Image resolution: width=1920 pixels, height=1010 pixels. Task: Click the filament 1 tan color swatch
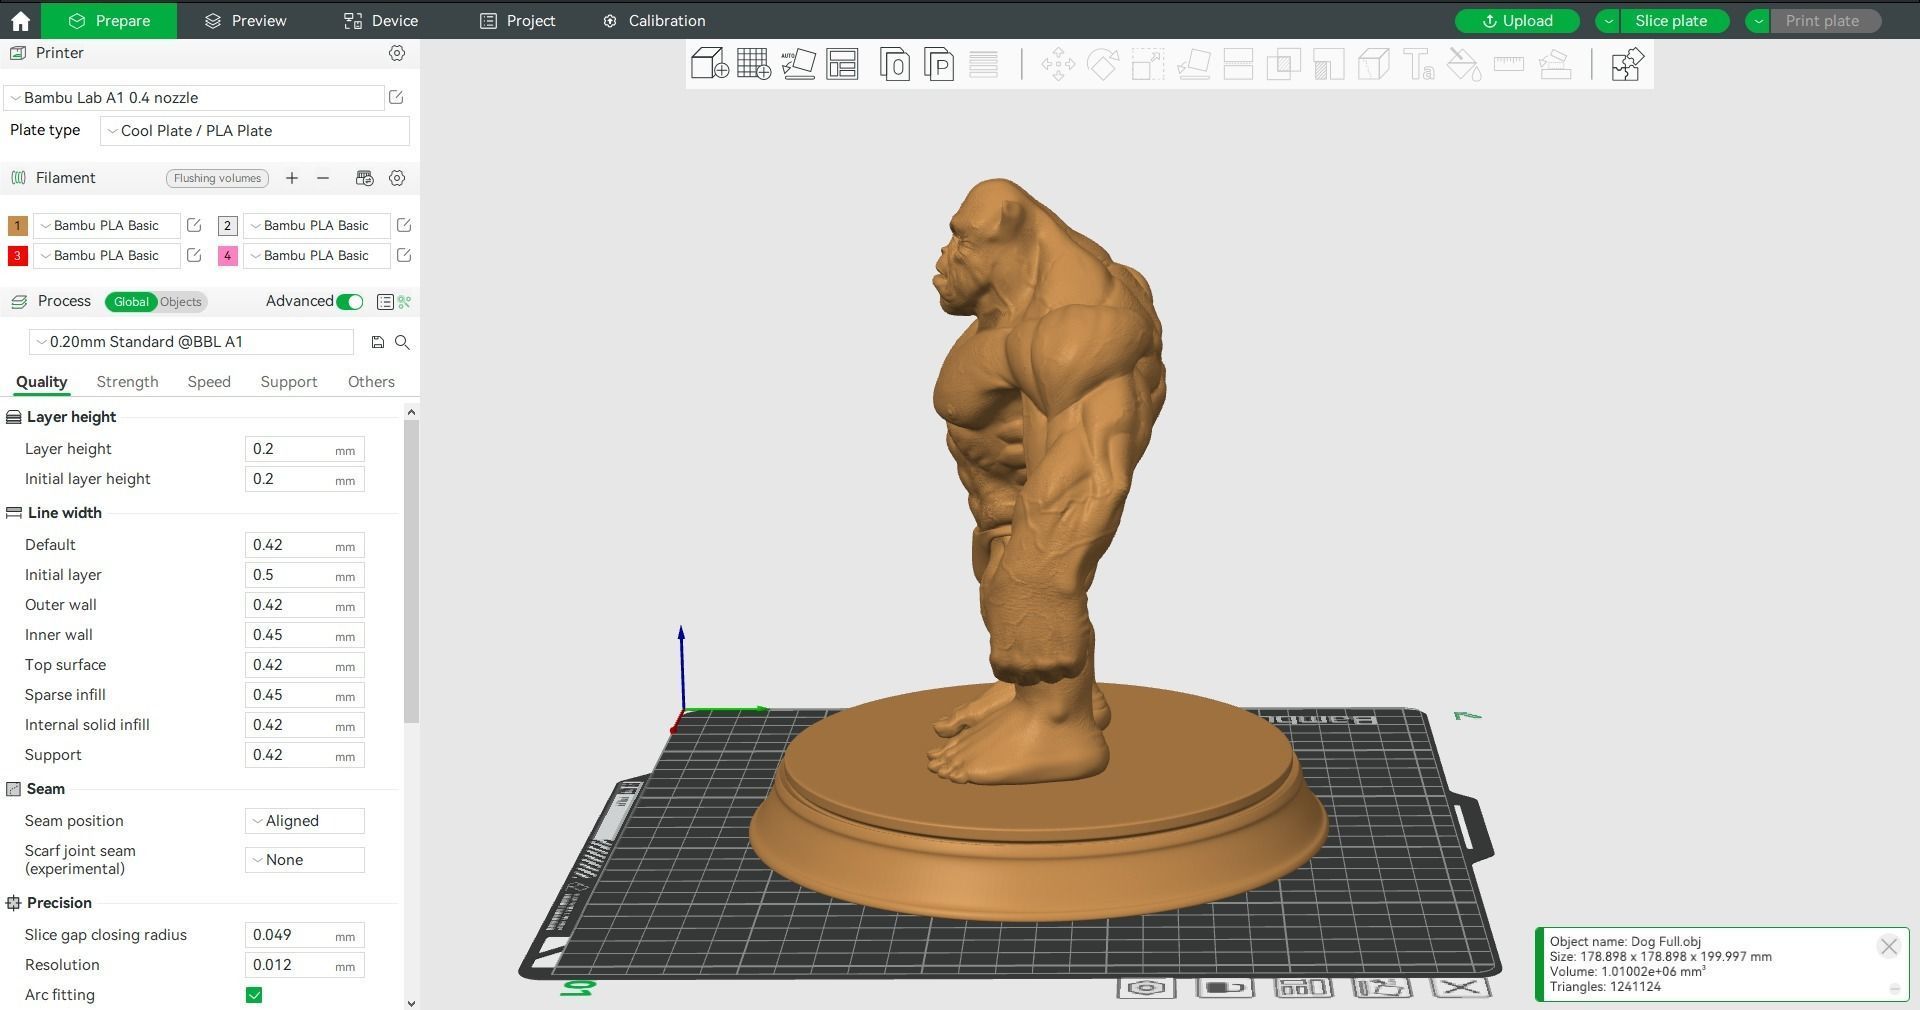point(17,226)
